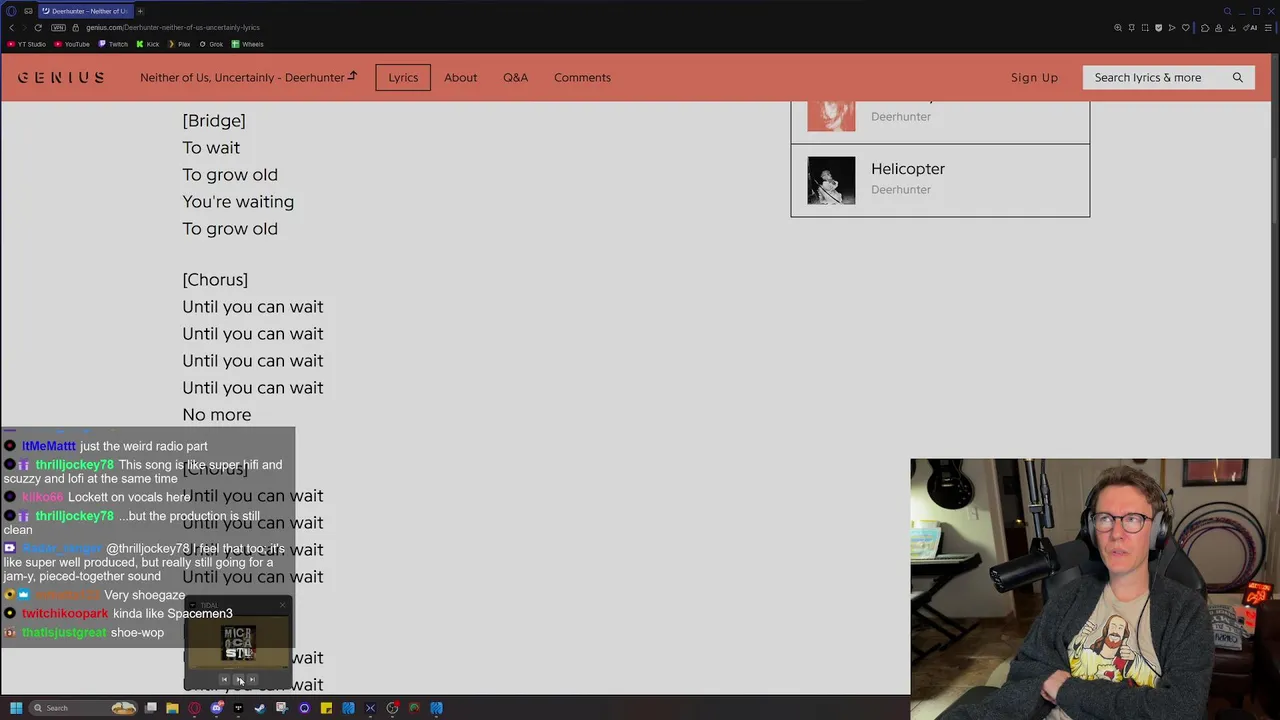Open the Plex bookmark
Image resolution: width=1280 pixels, height=720 pixels.
point(179,44)
